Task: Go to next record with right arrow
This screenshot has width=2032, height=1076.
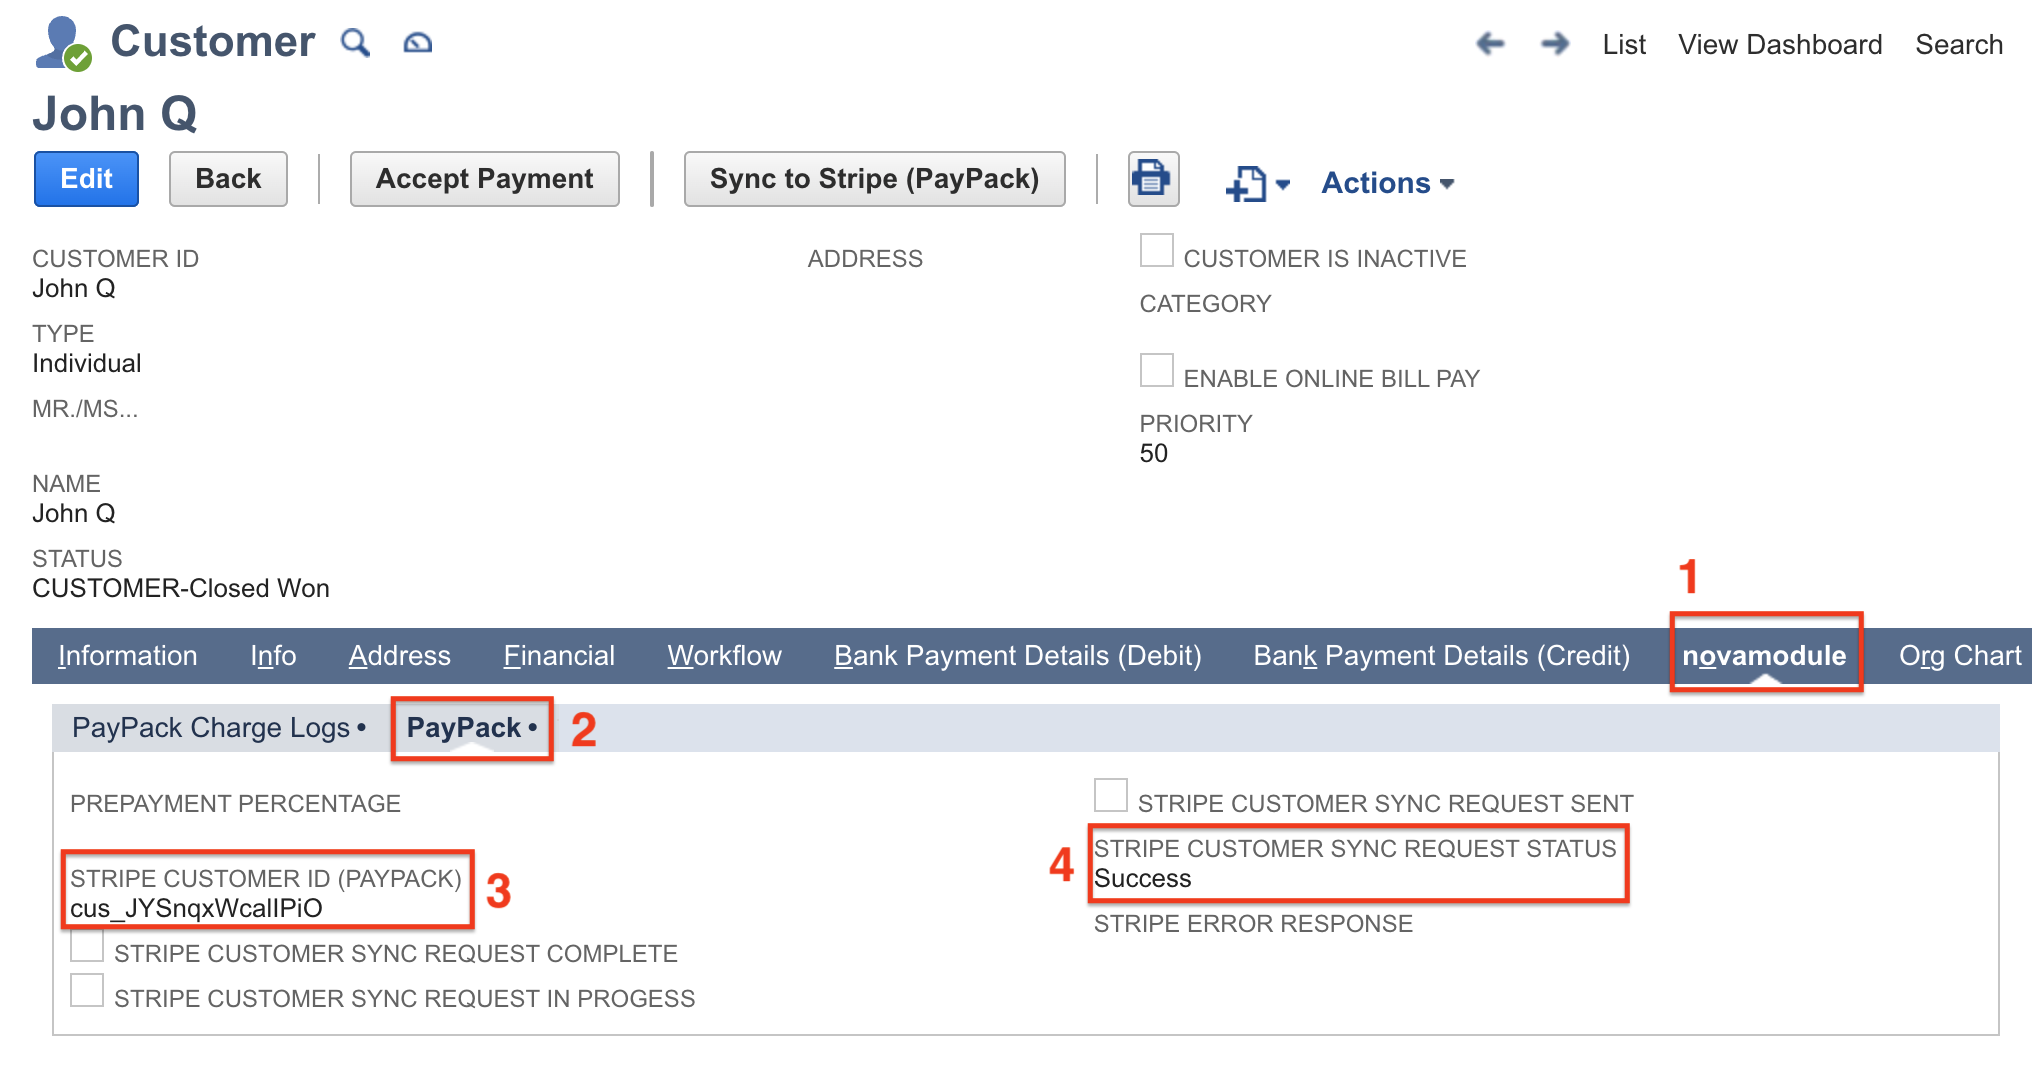Action: 1555,43
